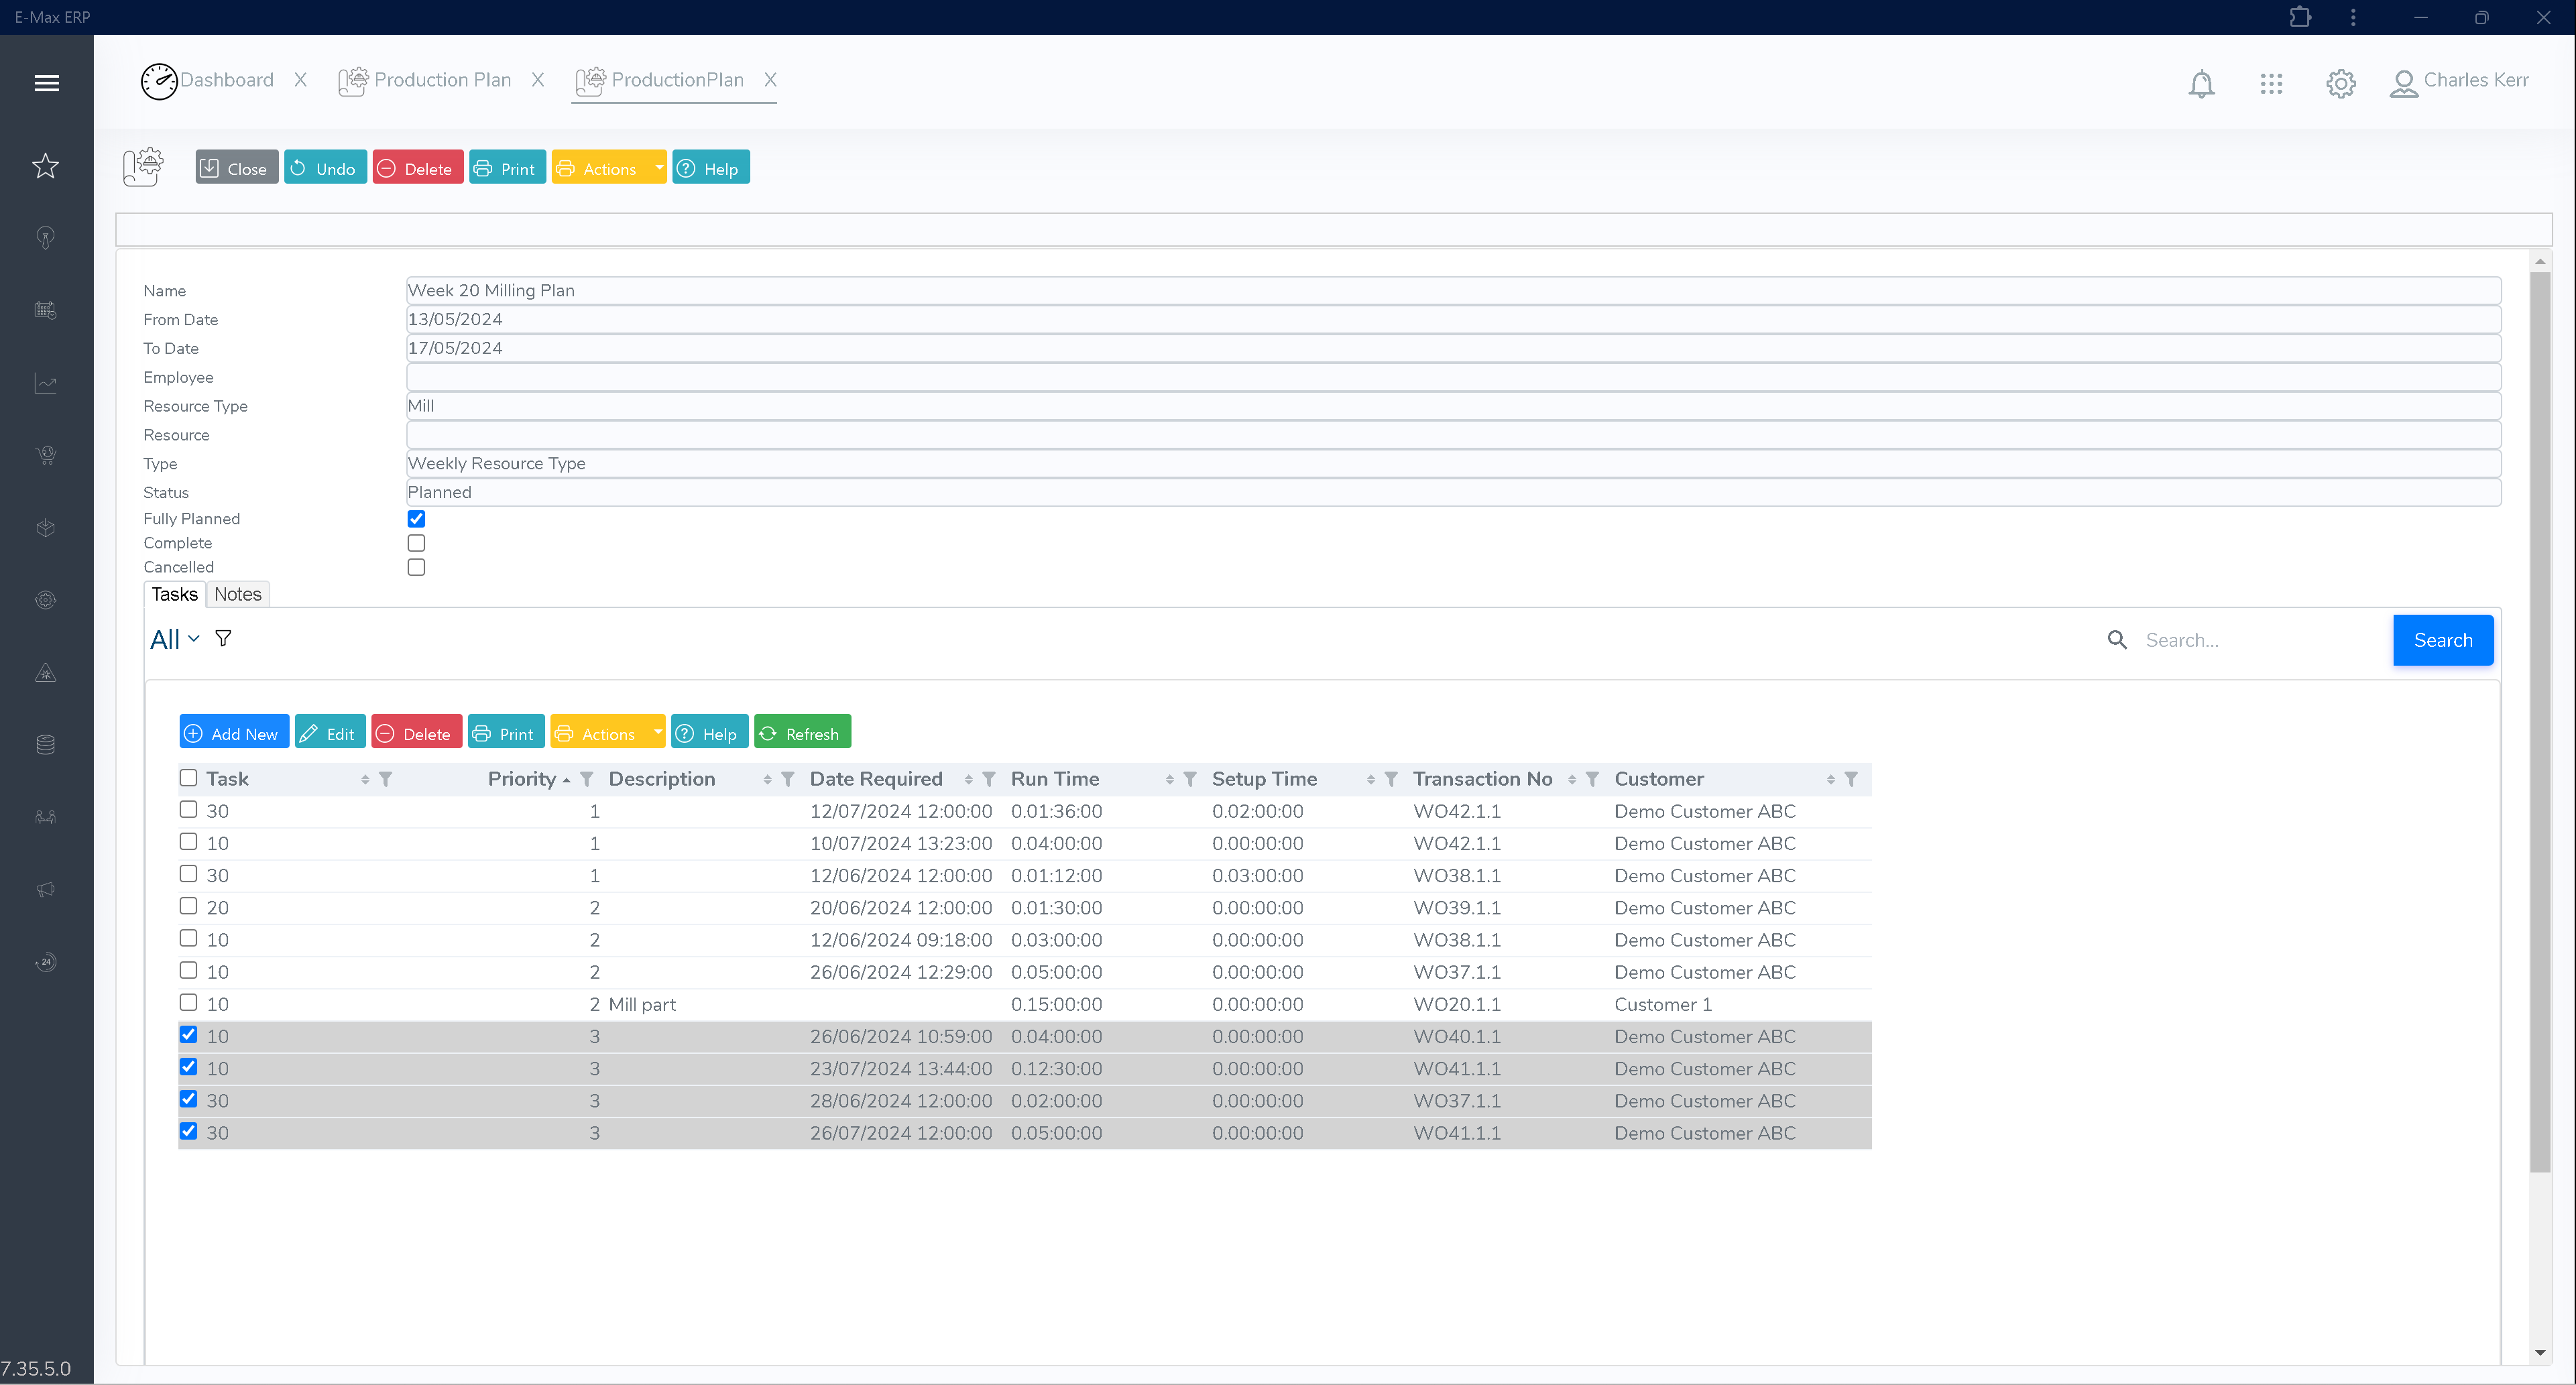
Task: Click the notification bell icon
Action: click(x=2201, y=84)
